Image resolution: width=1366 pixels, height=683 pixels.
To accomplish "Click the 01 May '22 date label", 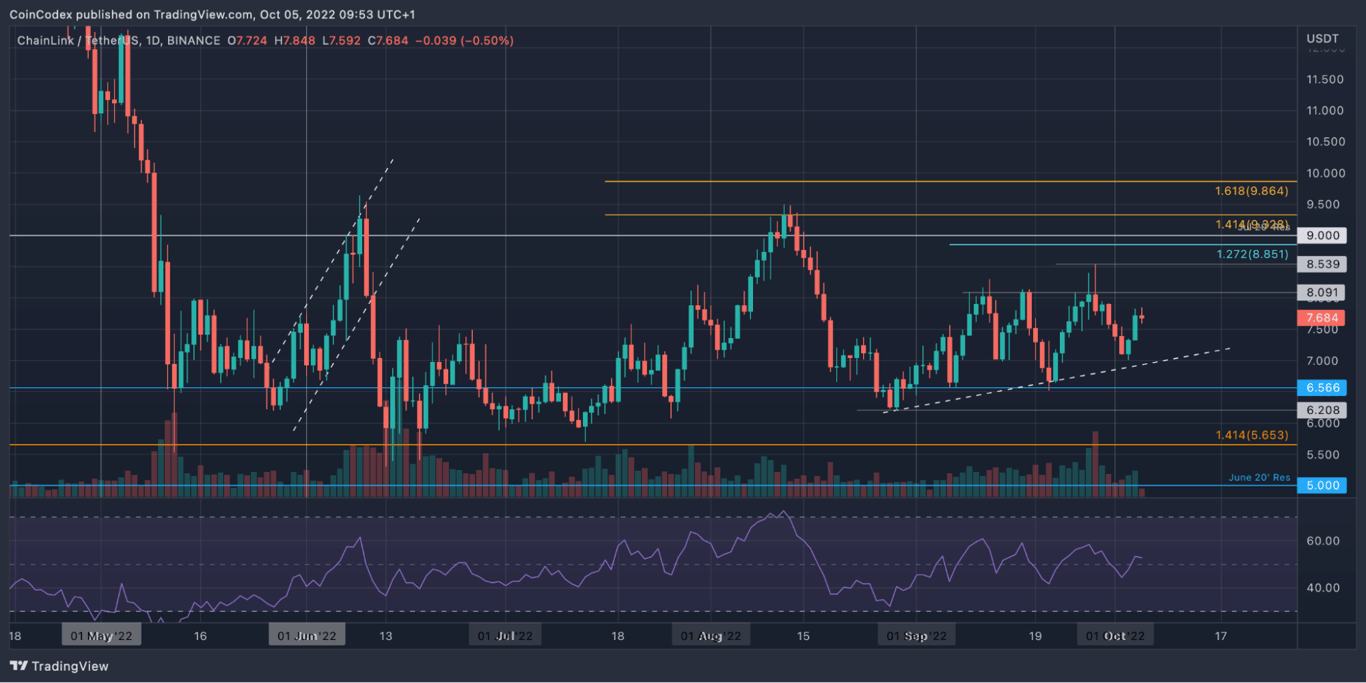I will (101, 634).
